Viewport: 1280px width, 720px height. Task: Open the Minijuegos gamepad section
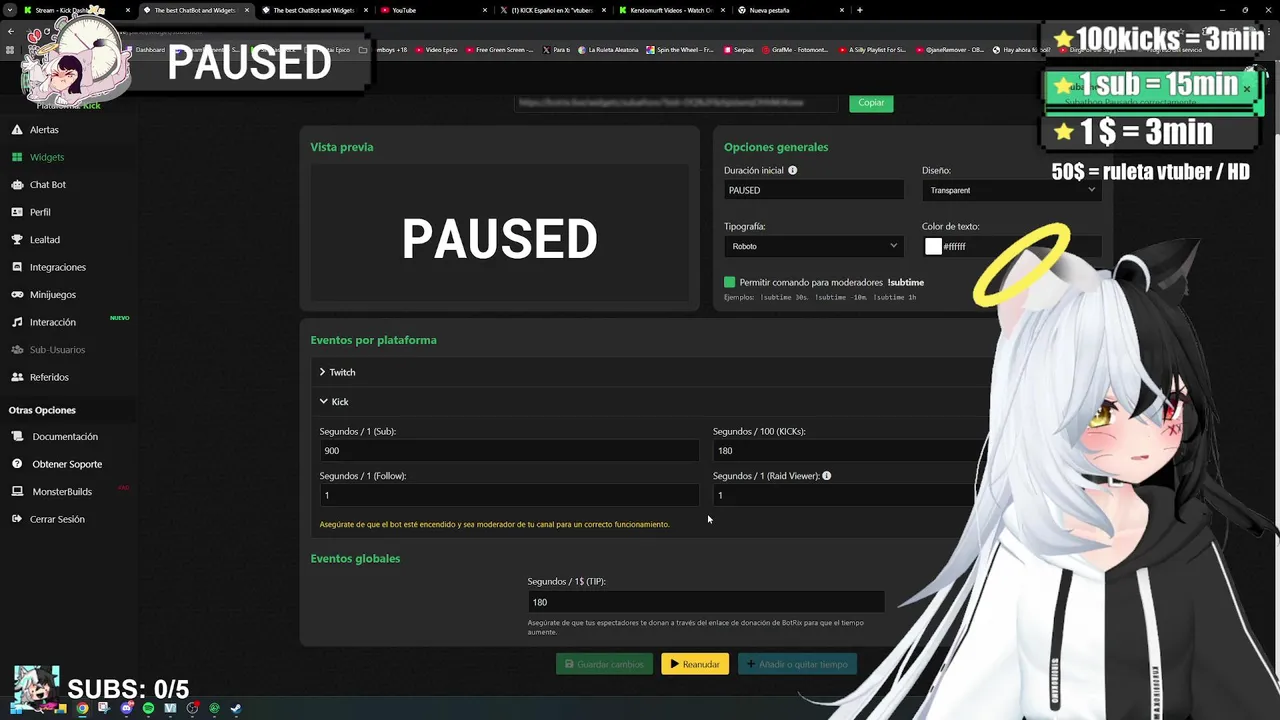click(52, 295)
